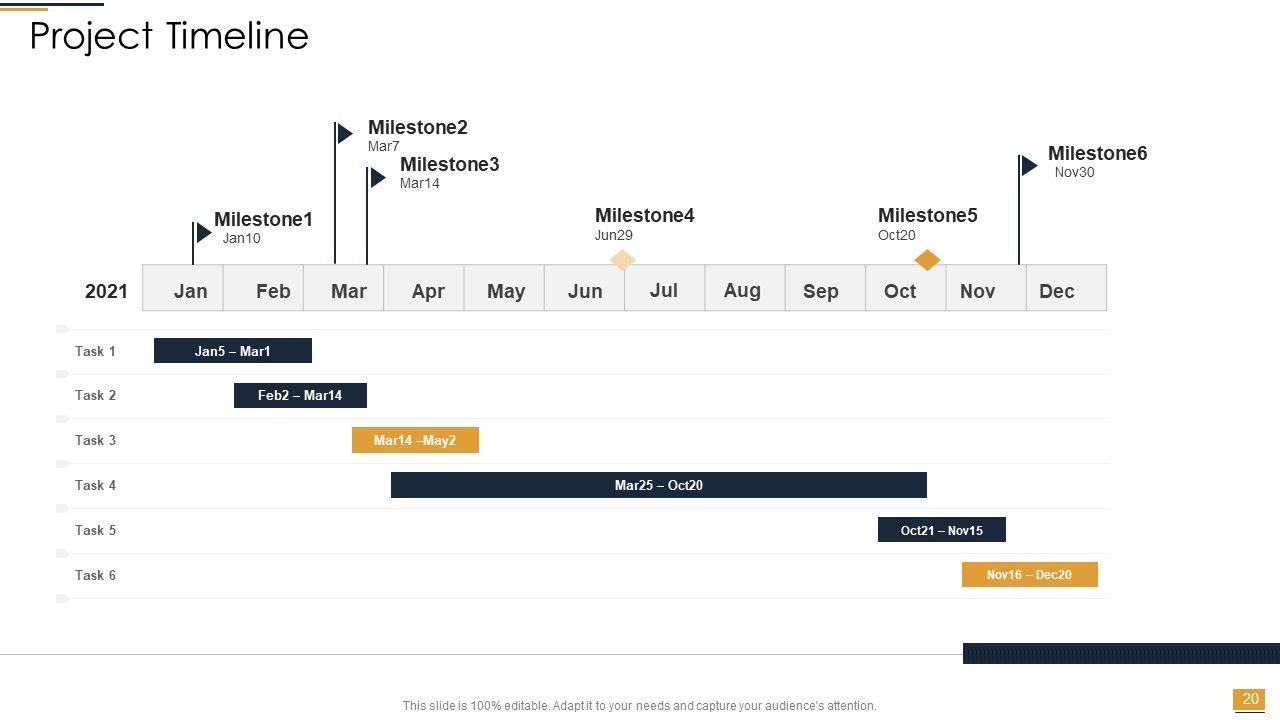Click the orange Nov16 – Dec20 bar
1280x720 pixels.
tap(1029, 575)
